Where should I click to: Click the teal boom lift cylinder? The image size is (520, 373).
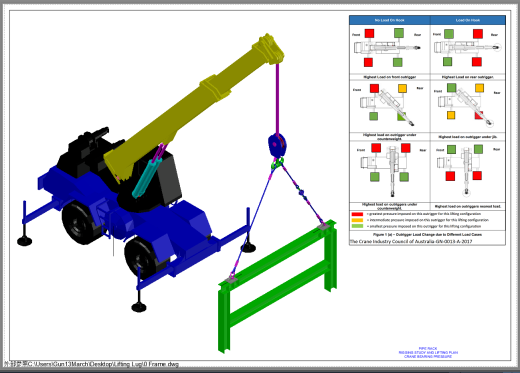click(147, 178)
